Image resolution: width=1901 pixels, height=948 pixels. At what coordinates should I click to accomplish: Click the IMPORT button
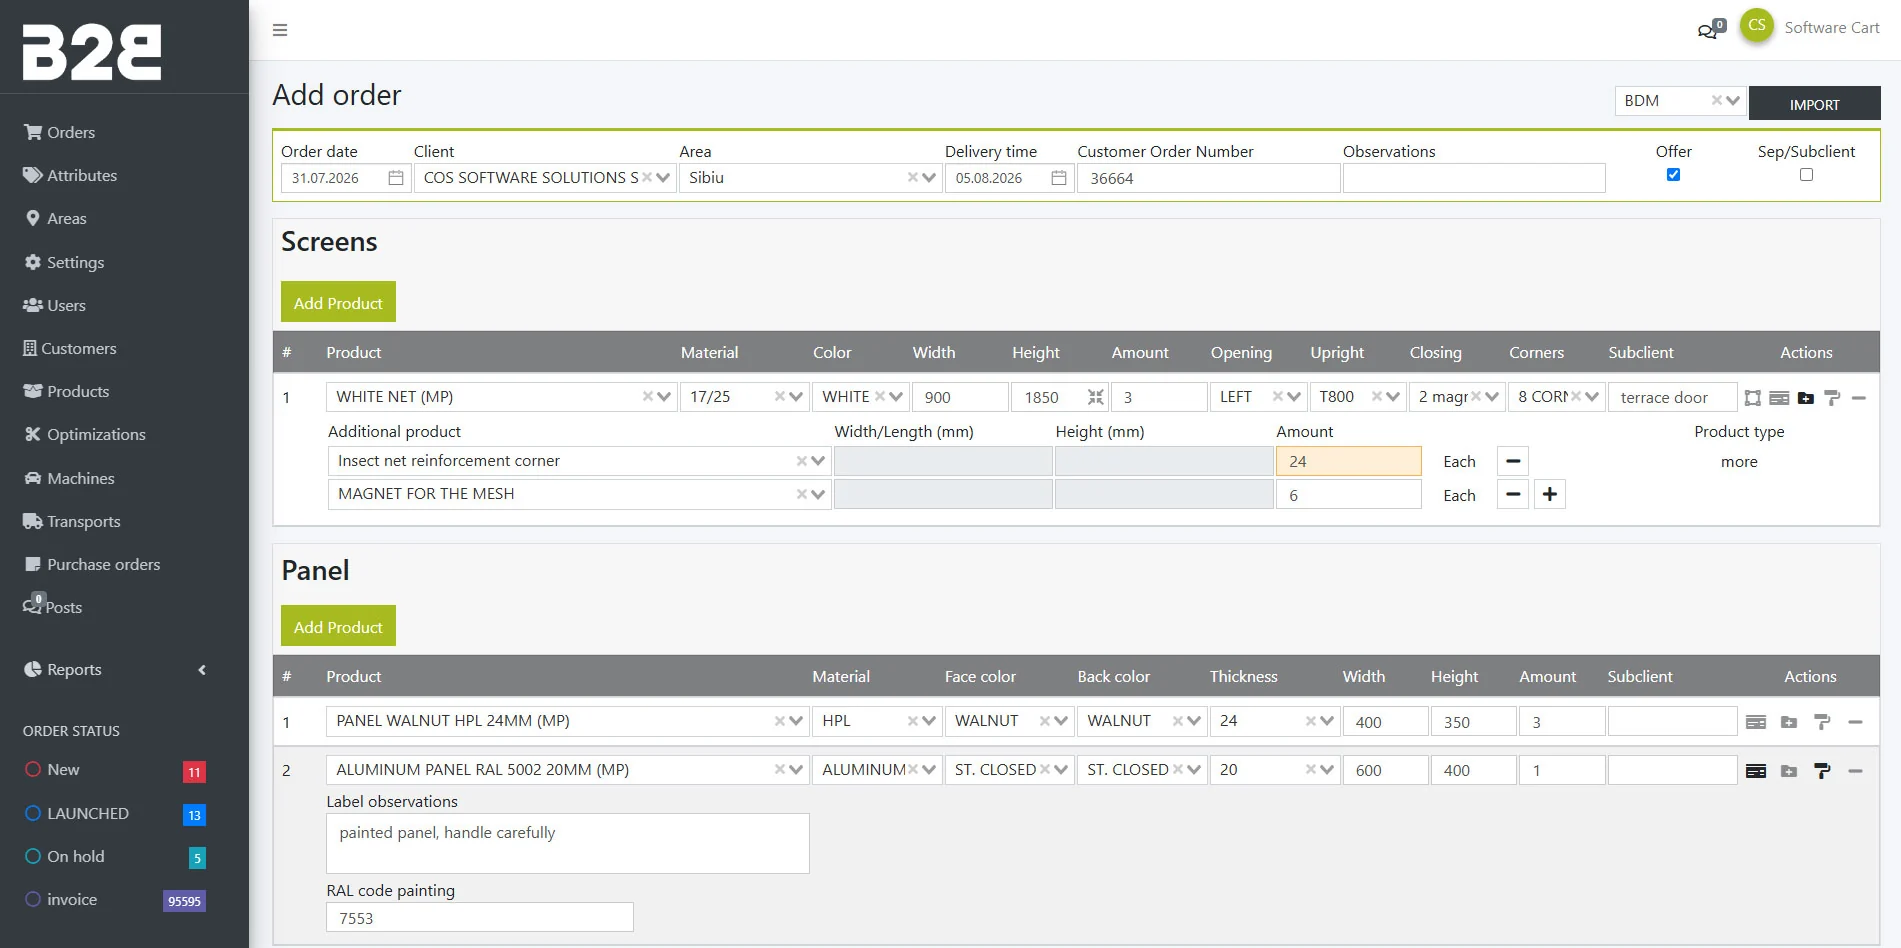1814,104
